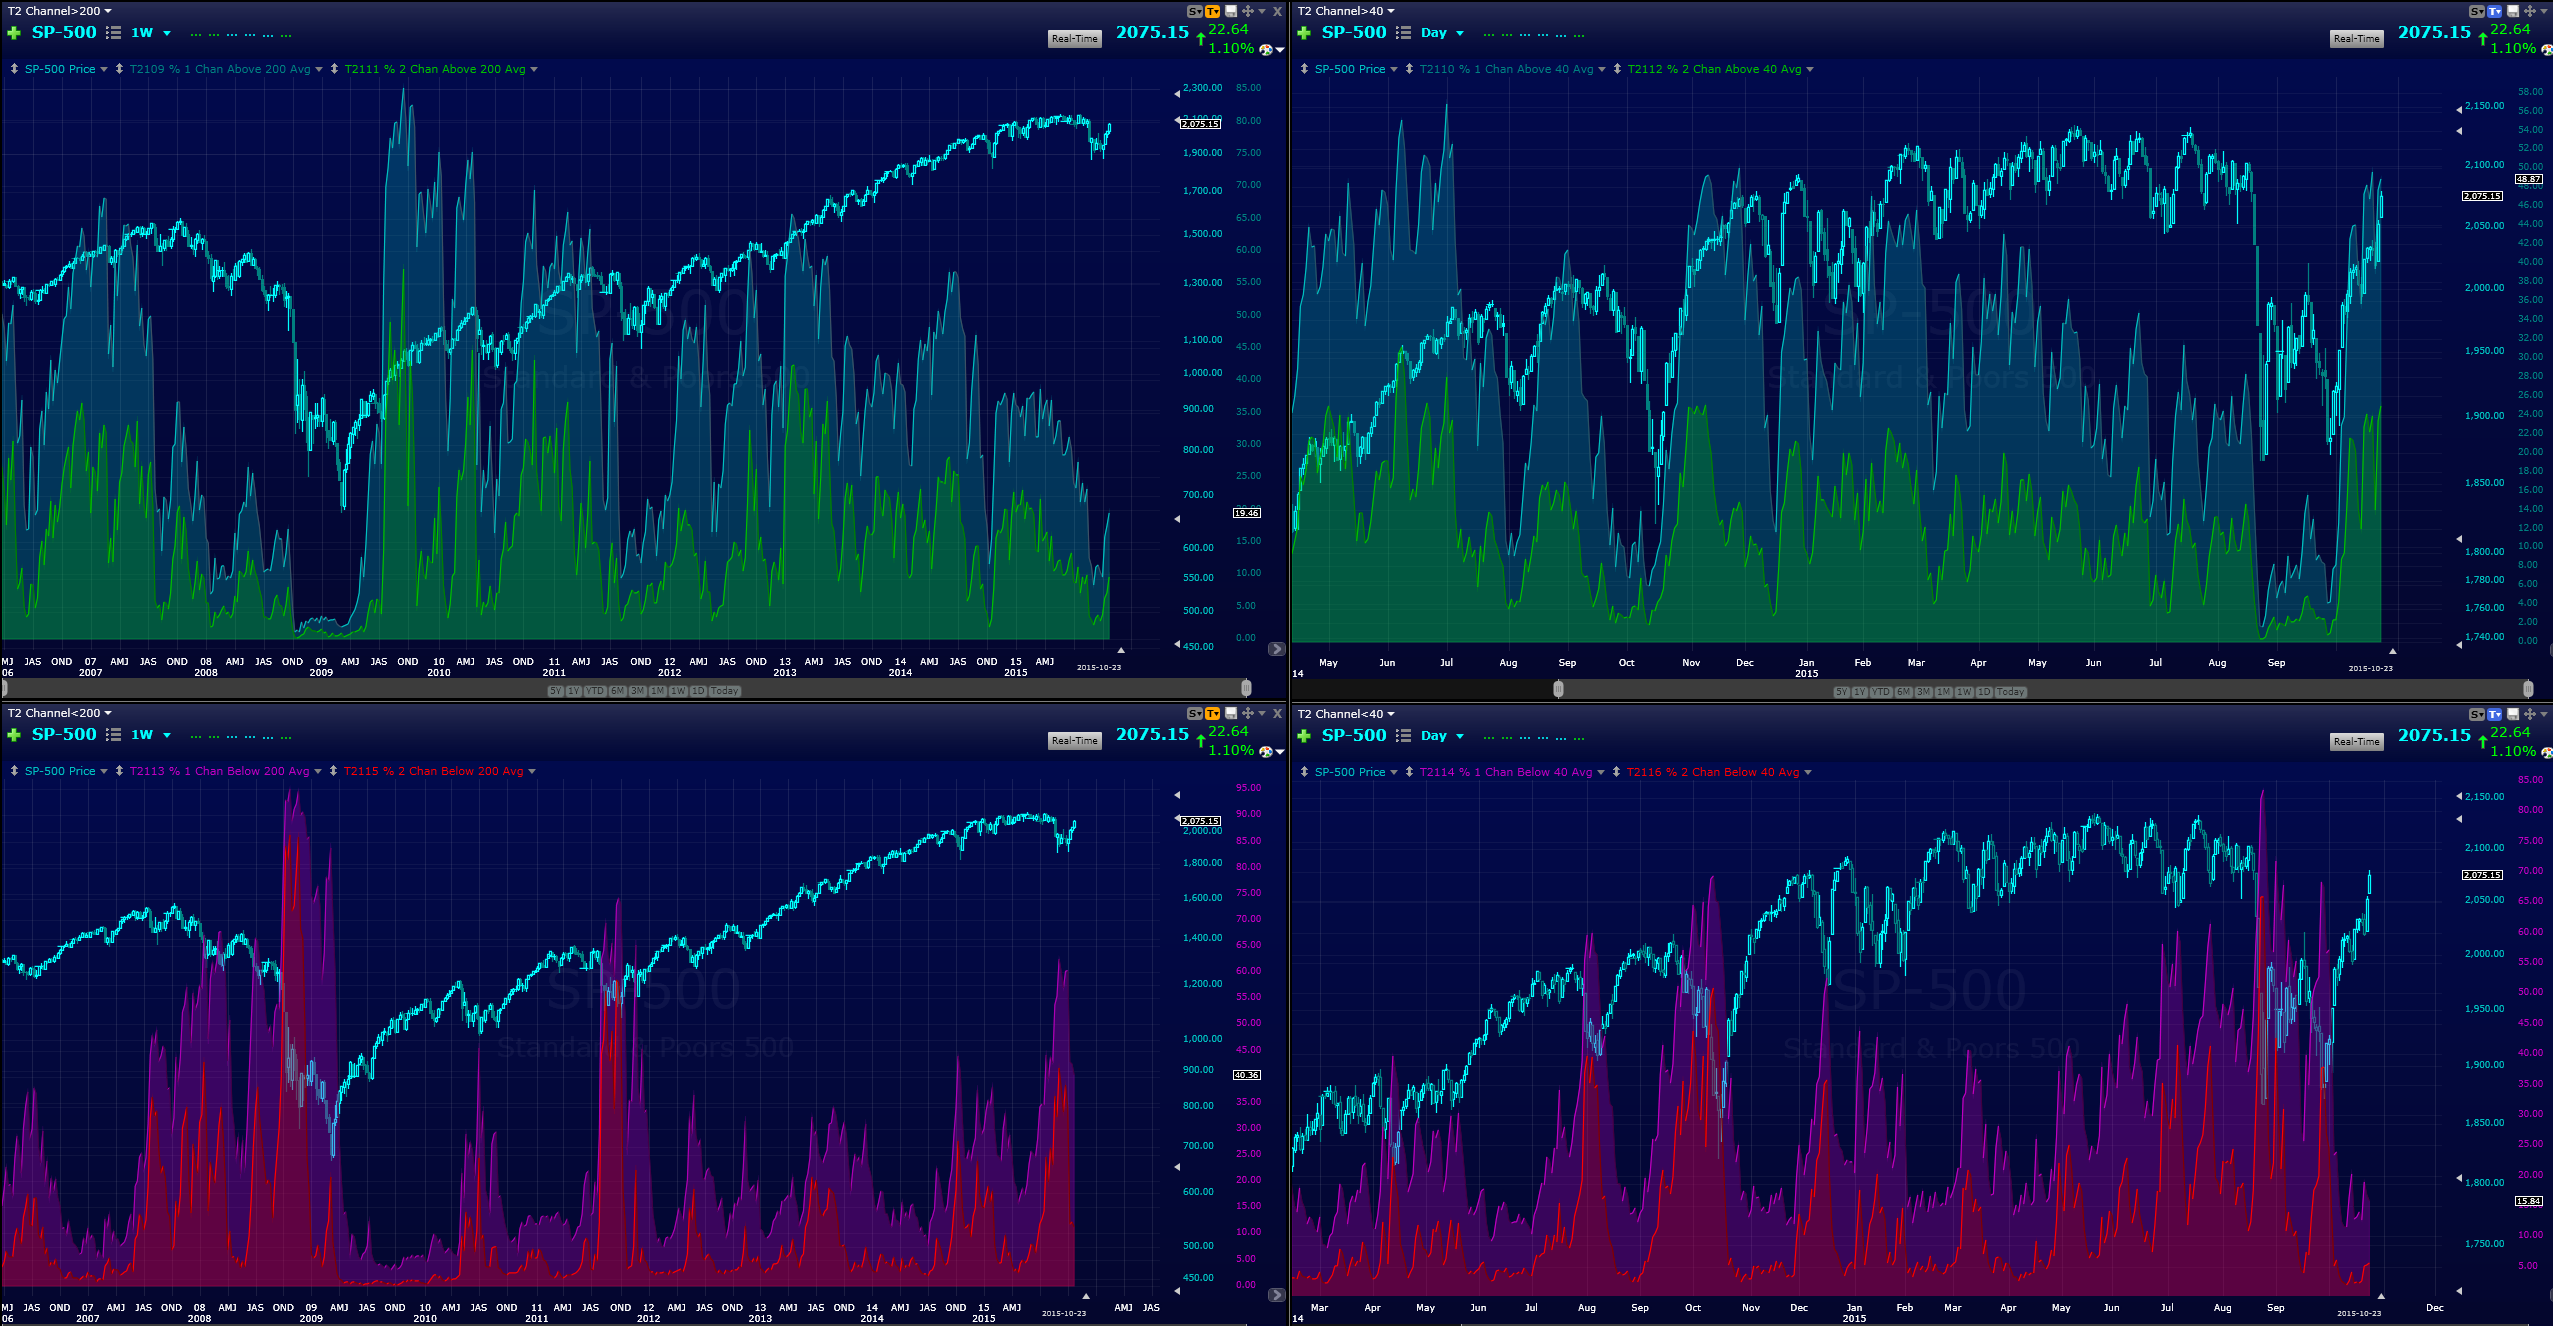Click the scroll-right arrow in T2 Channel<200 chart
Screen dimensions: 2553x1326
click(1276, 1295)
